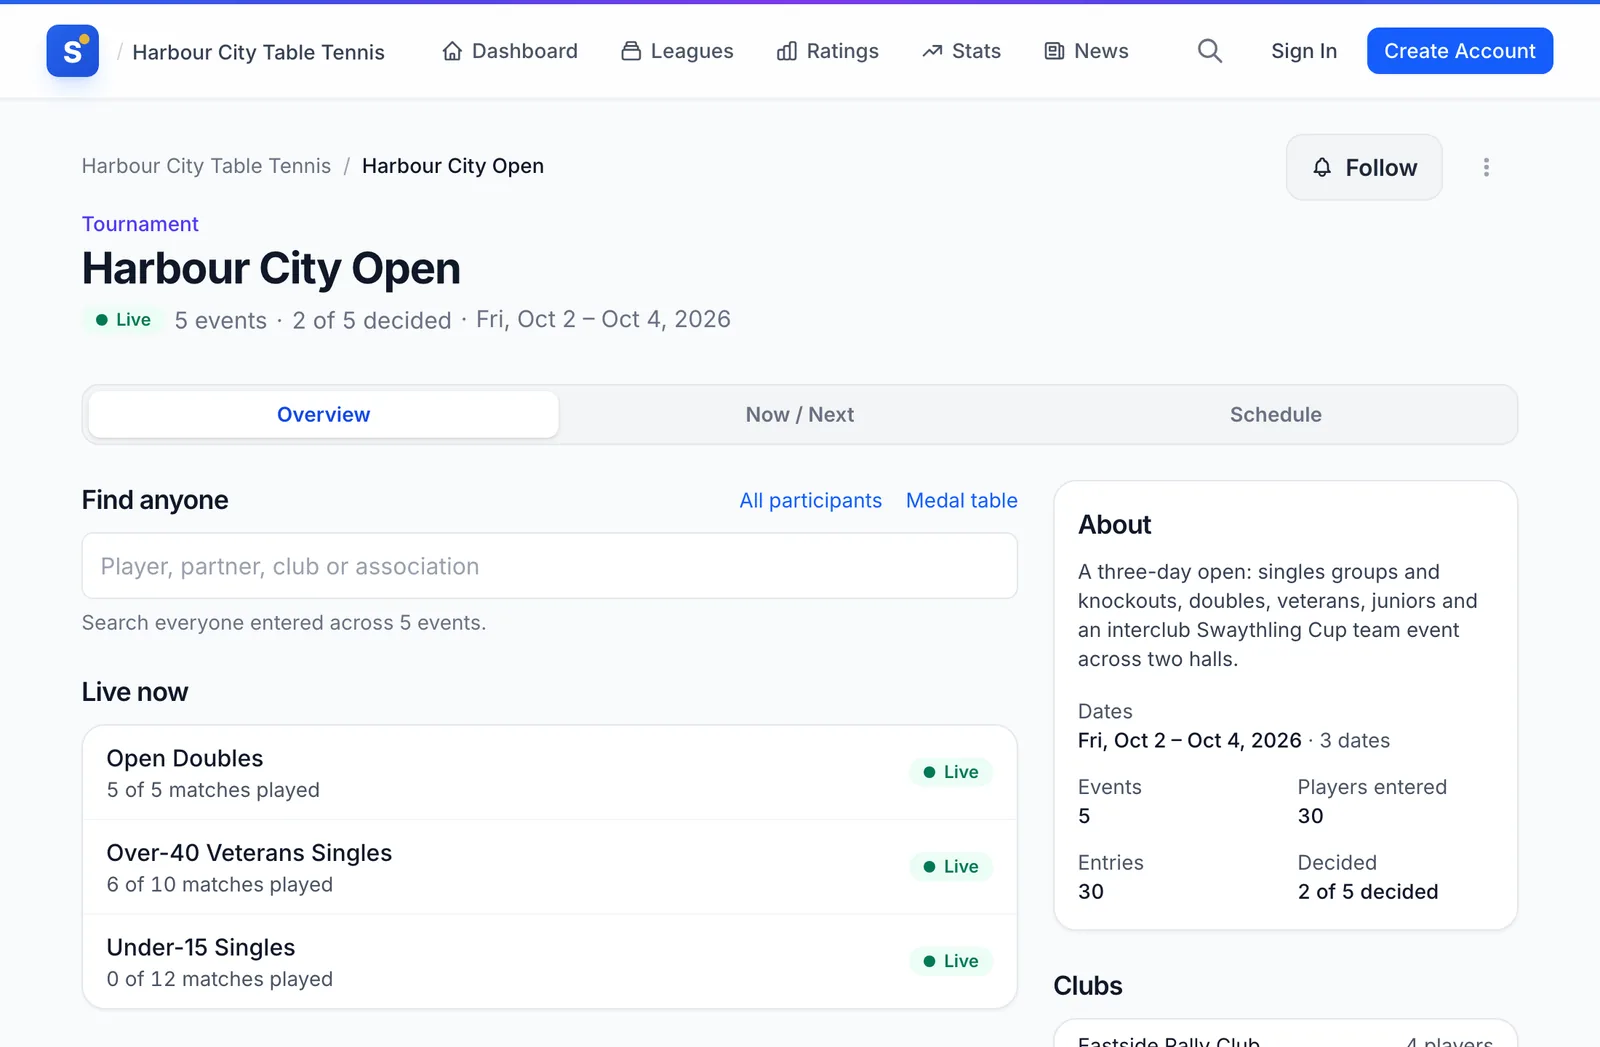Click '0 of 12 matches played' text
The width and height of the screenshot is (1600, 1047).
tap(220, 979)
